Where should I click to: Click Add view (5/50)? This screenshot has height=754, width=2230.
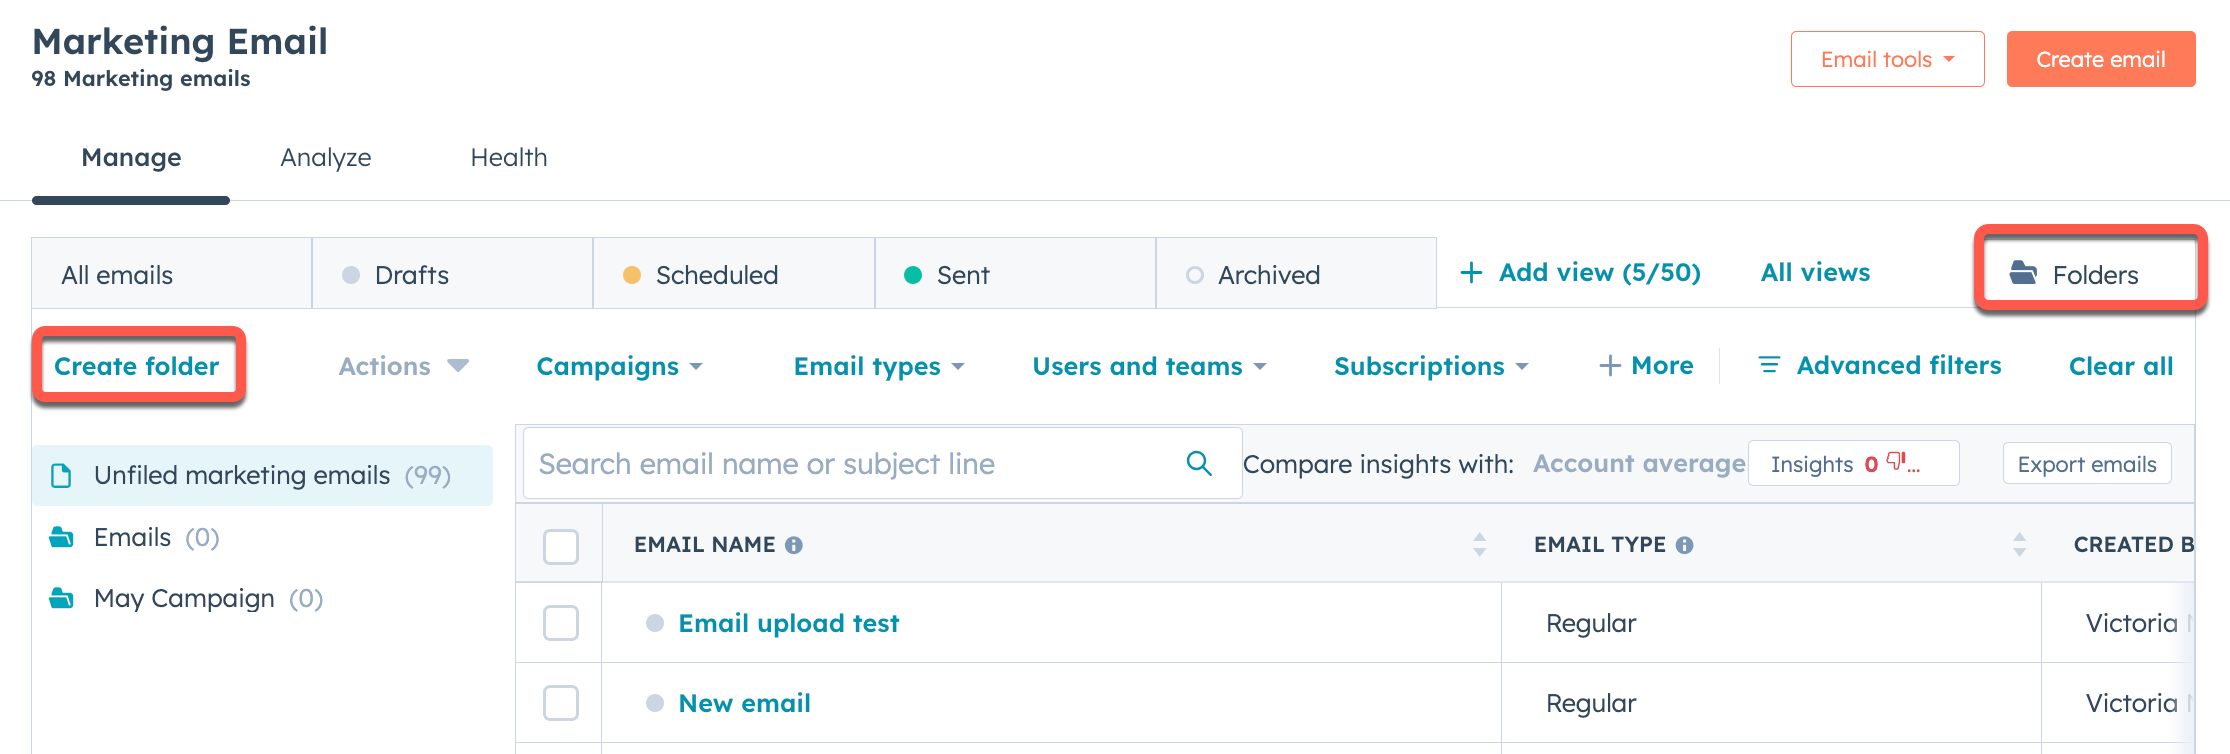tap(1581, 272)
